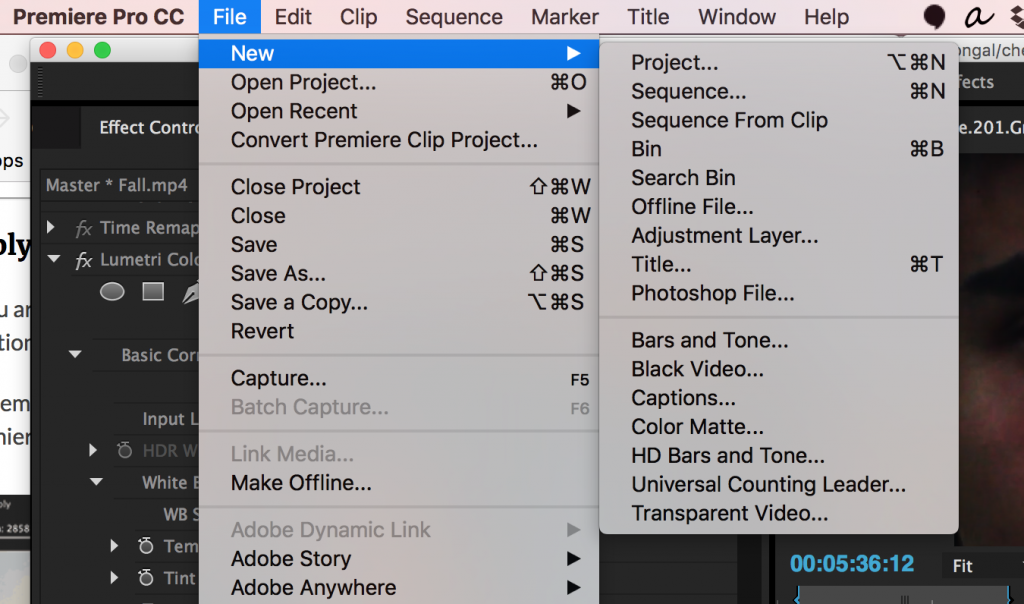Expand the Temperature property triangle

pyautogui.click(x=114, y=545)
